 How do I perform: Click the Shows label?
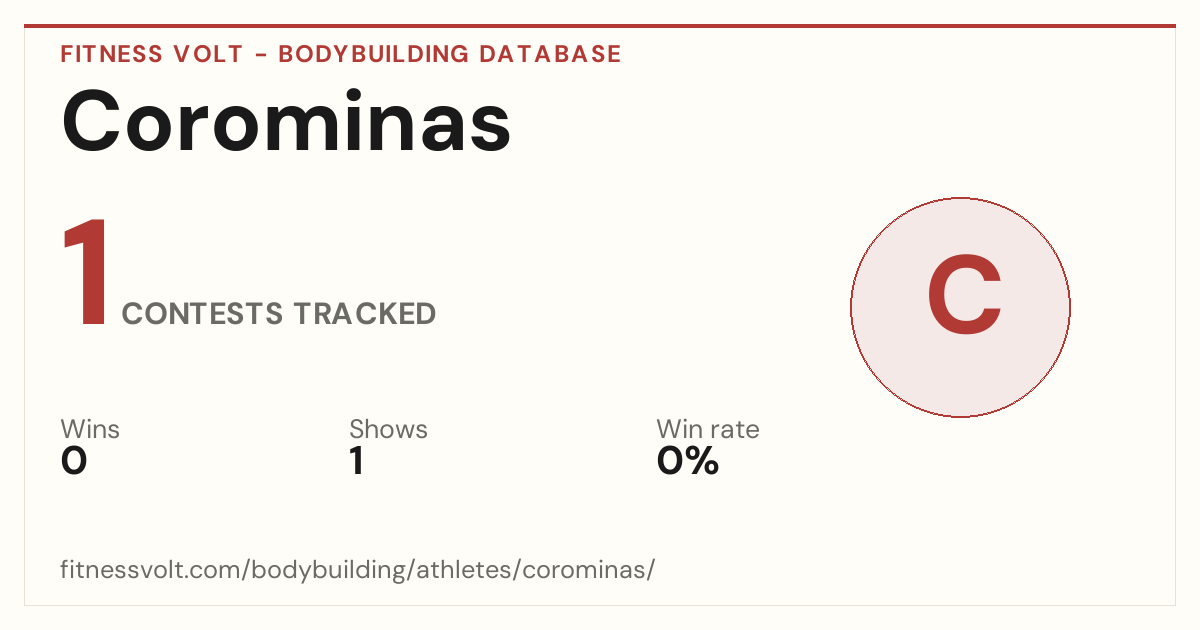(x=388, y=429)
